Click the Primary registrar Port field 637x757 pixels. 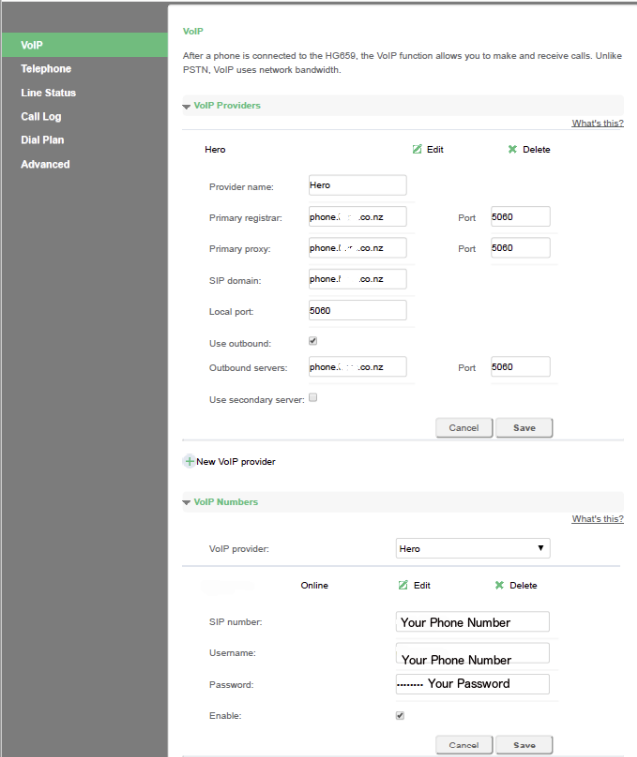pos(521,217)
